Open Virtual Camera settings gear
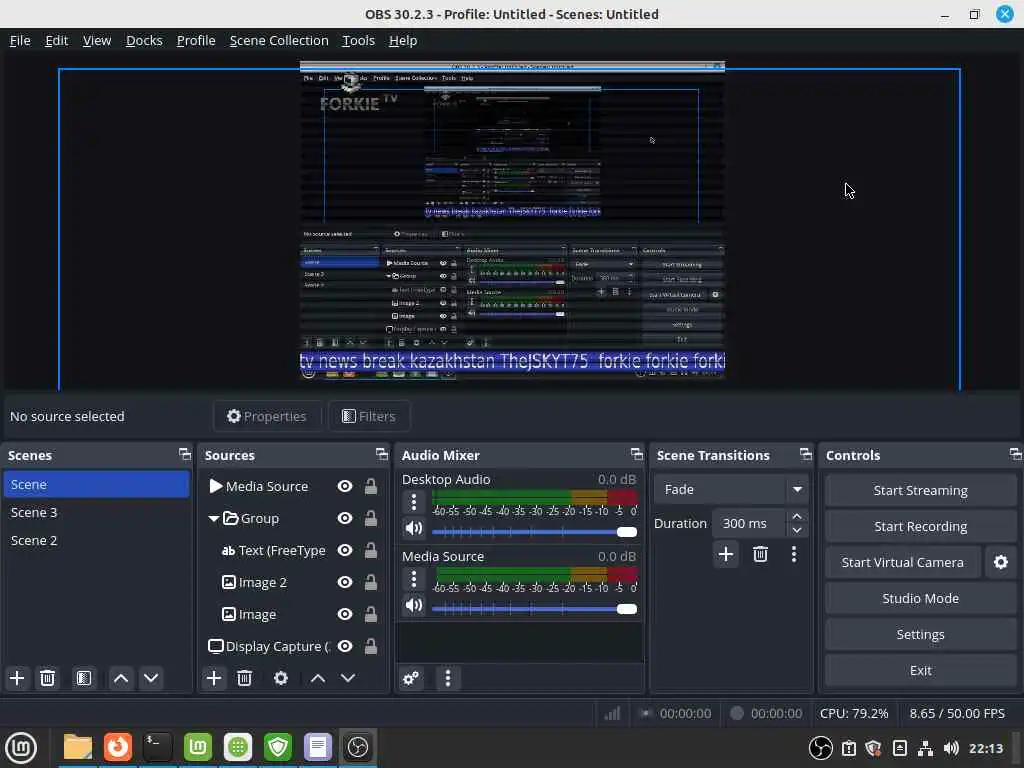The width and height of the screenshot is (1024, 768). click(x=1001, y=562)
